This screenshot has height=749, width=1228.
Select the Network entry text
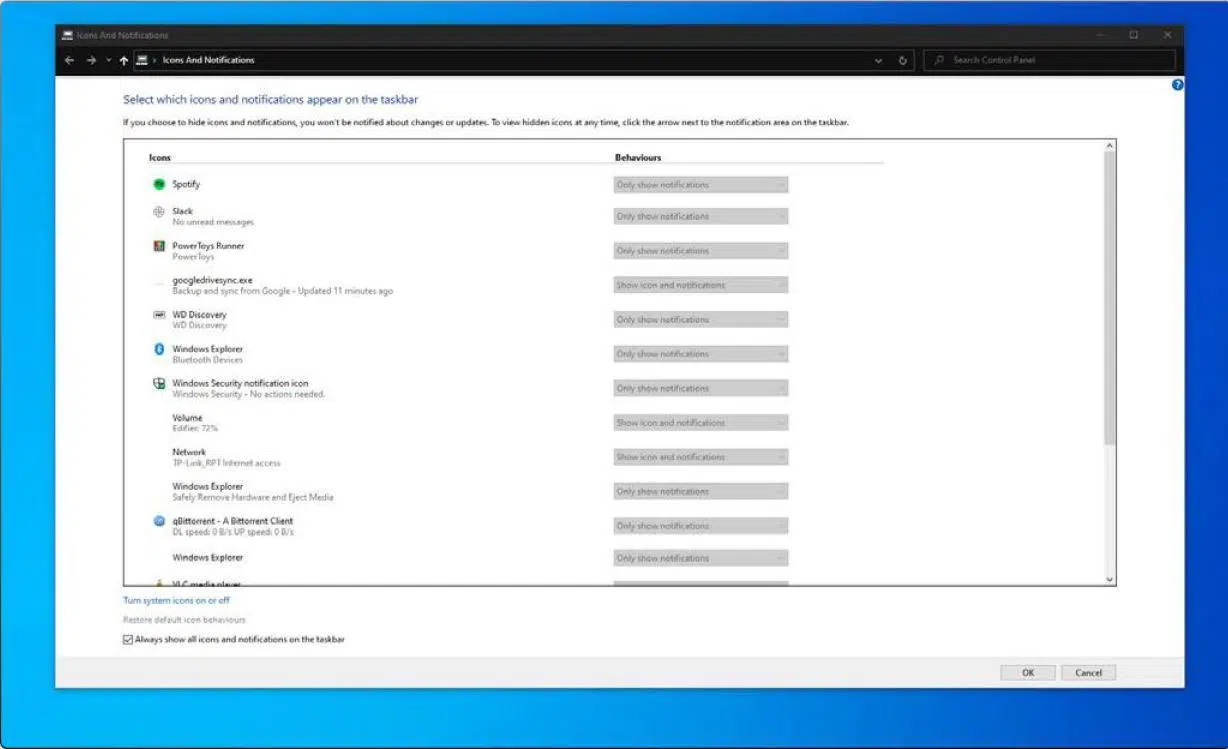point(189,452)
